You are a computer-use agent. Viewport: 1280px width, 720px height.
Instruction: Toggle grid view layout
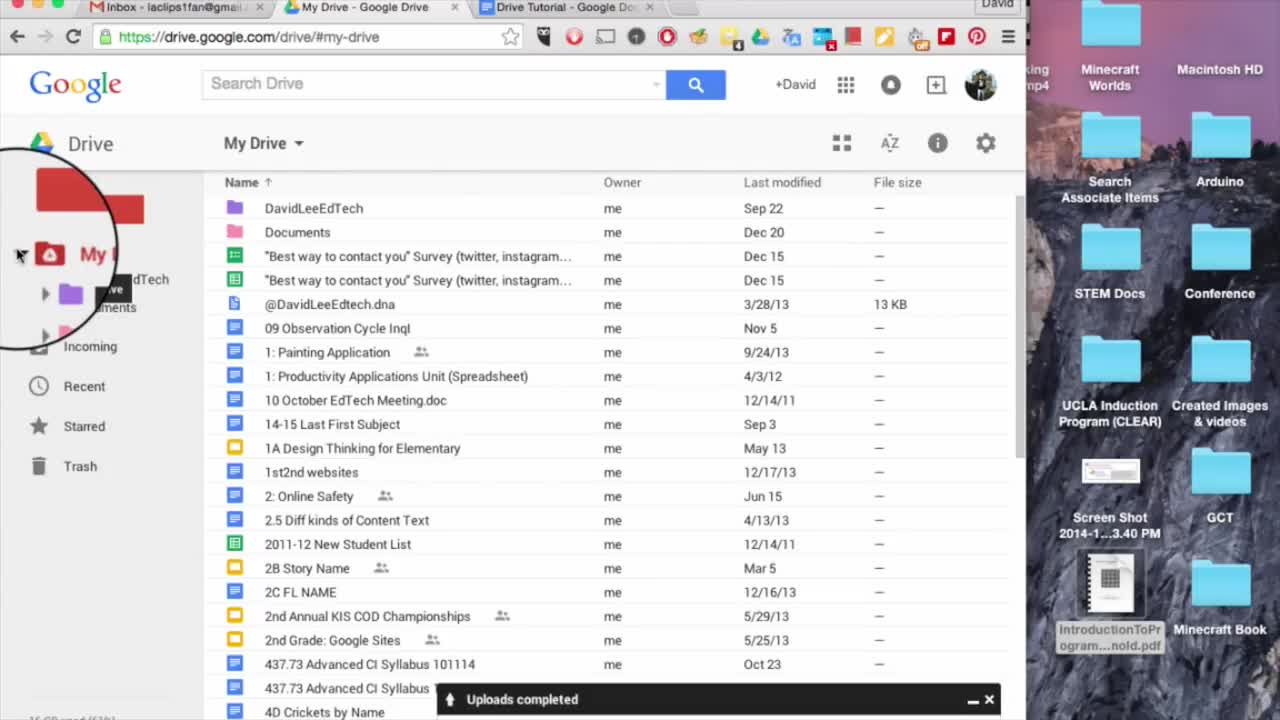click(842, 143)
